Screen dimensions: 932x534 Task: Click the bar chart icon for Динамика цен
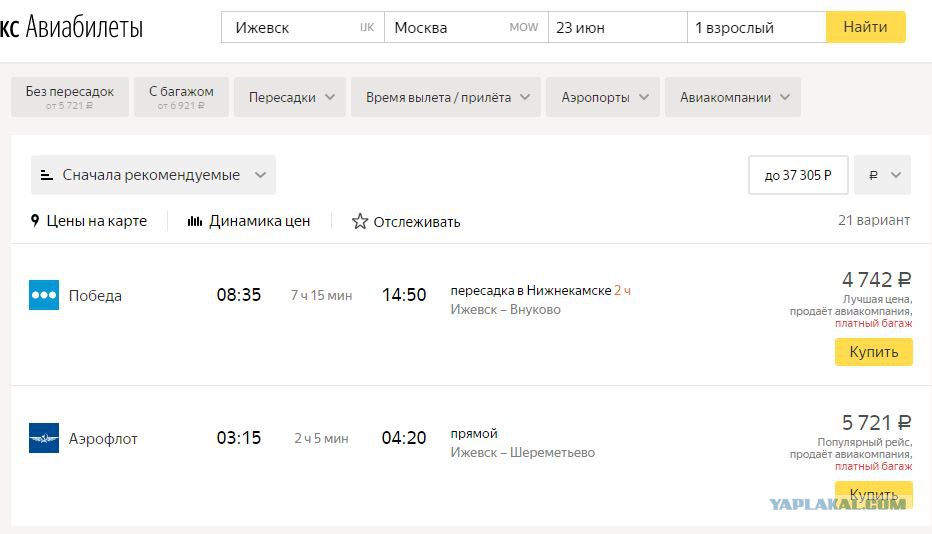click(195, 221)
